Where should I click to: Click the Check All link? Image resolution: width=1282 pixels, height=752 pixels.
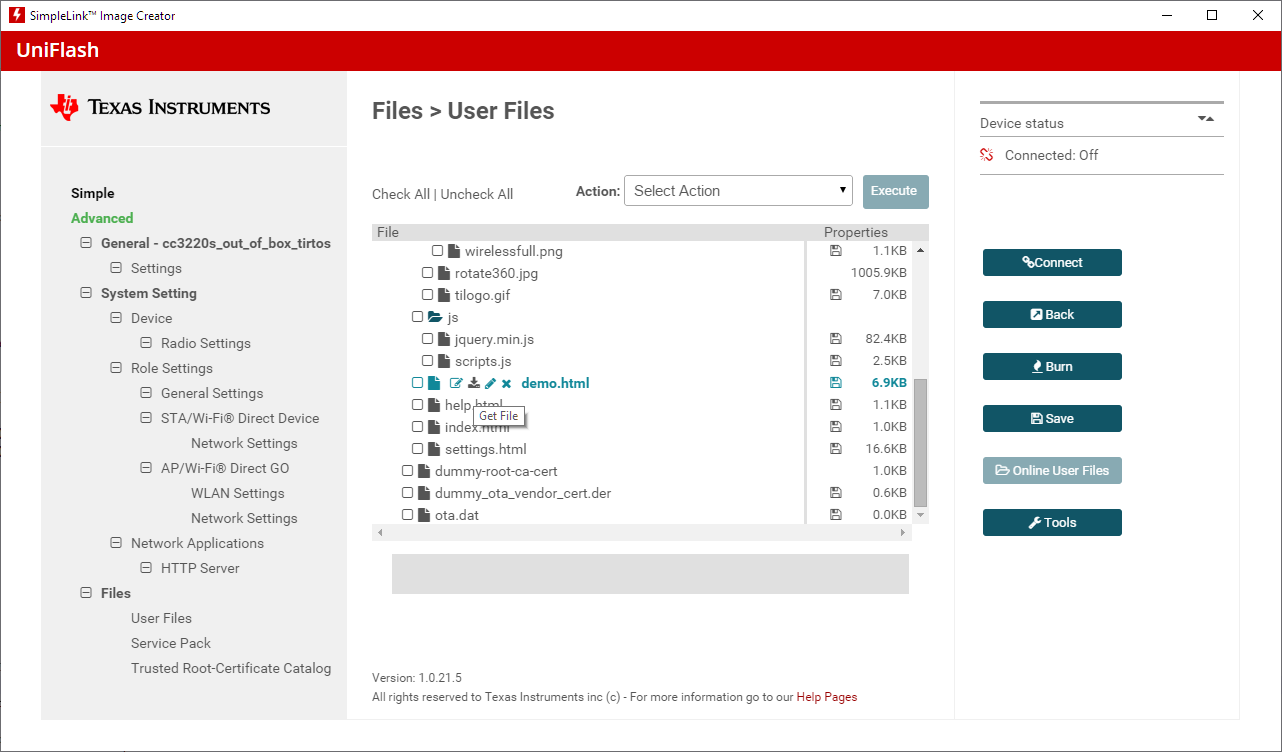click(401, 194)
